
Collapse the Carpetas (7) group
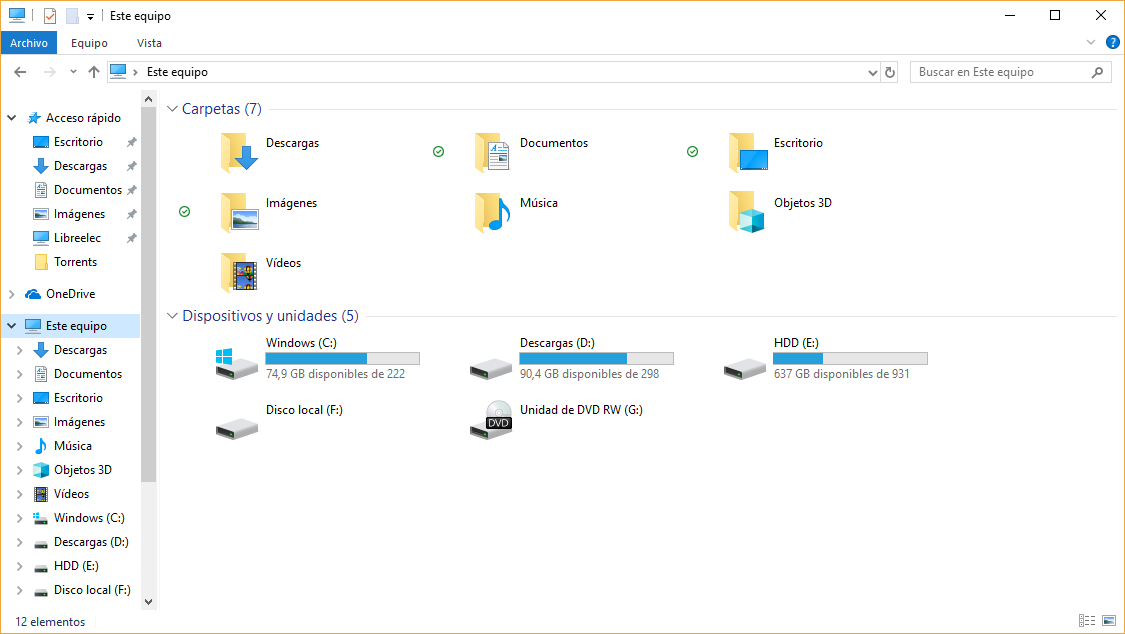[x=172, y=109]
